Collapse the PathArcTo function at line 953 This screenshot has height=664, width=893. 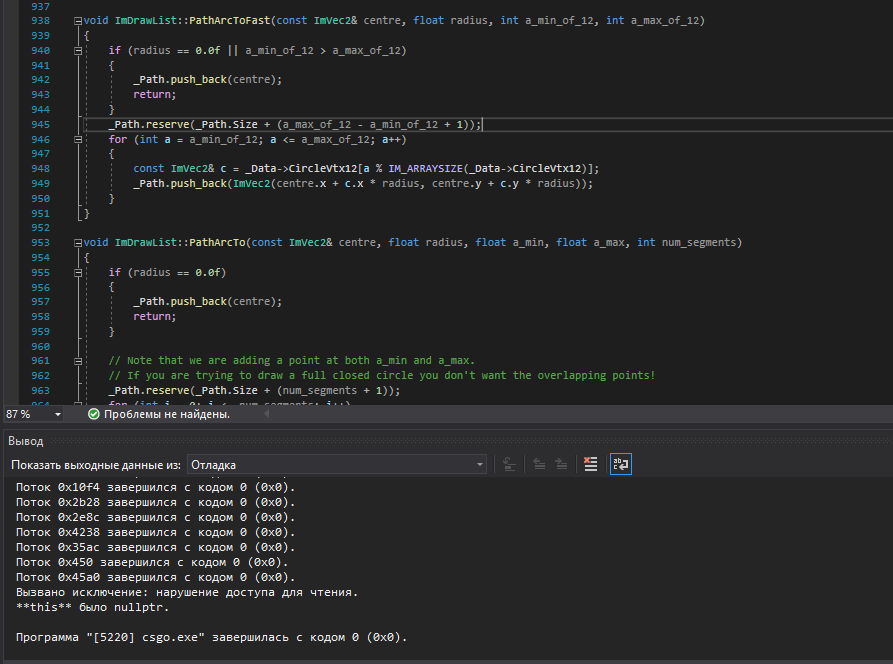coord(77,243)
